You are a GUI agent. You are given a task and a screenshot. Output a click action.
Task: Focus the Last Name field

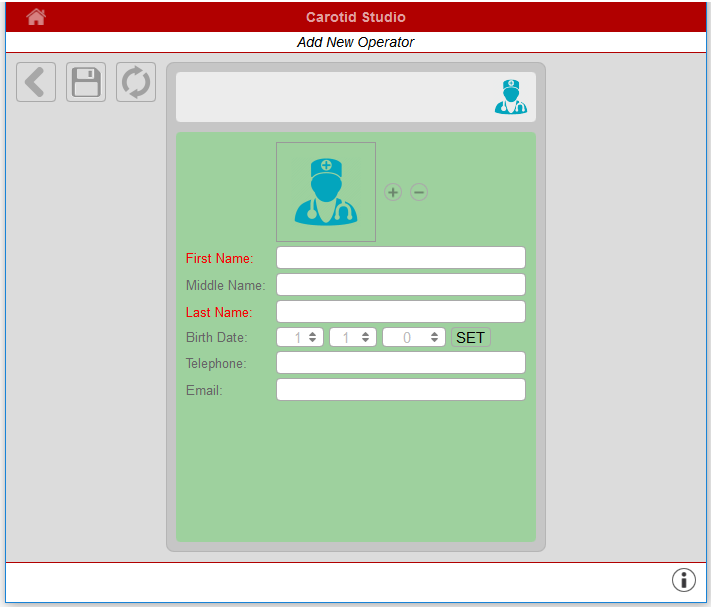[x=401, y=311]
